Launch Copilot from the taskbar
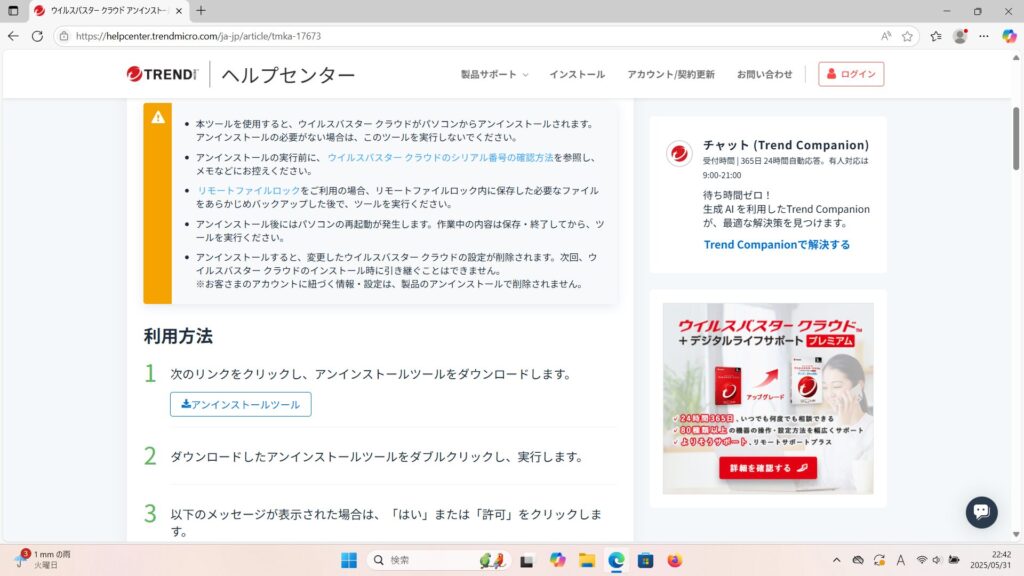Image resolution: width=1024 pixels, height=576 pixels. click(557, 560)
